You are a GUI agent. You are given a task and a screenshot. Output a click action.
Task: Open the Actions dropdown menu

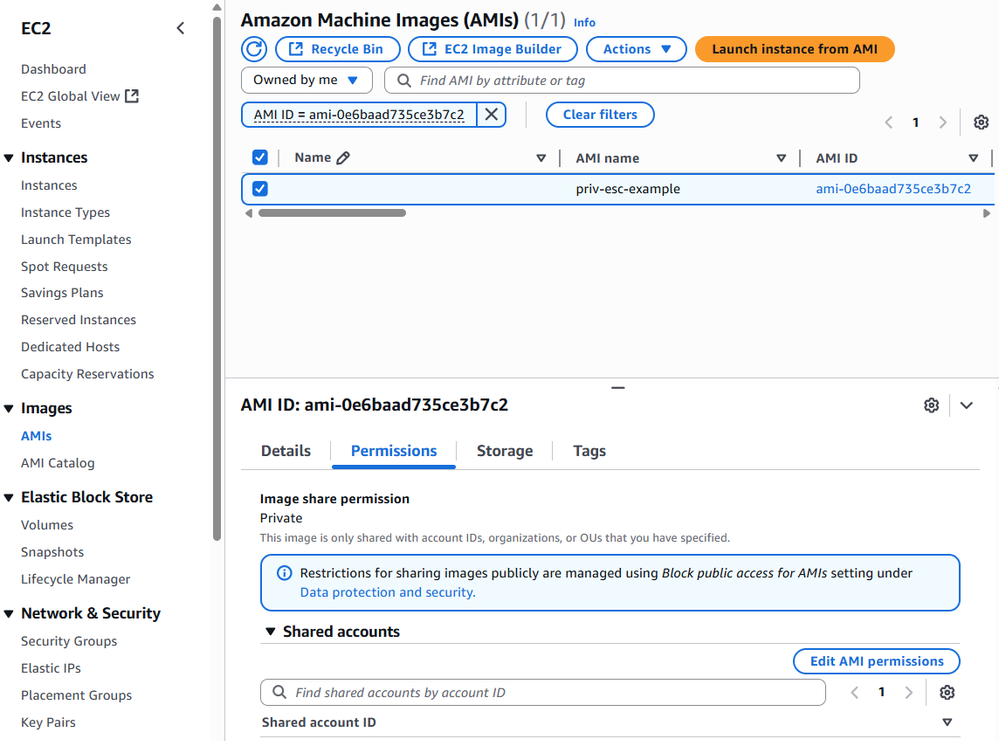coord(636,49)
